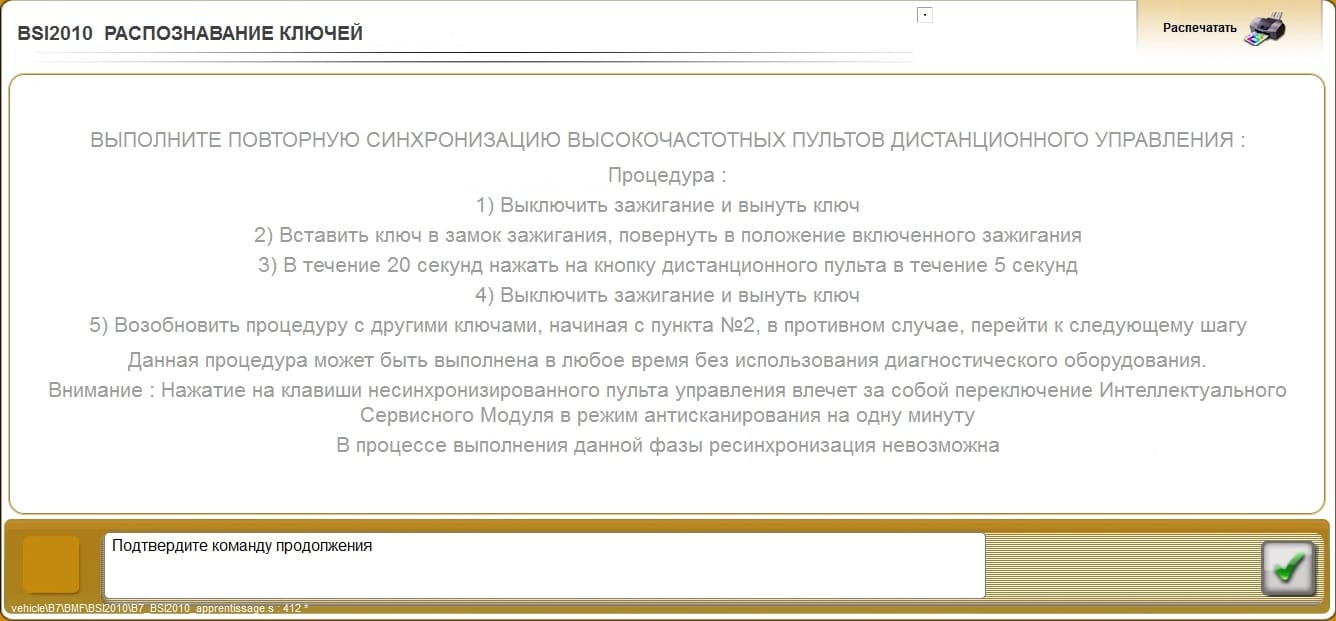
Task: Click the heading 'ВЫПОЛНИТЕ ПОВТОРНУЮ СИНХРОНИЗАЦИЮ…'
Action: 668,140
